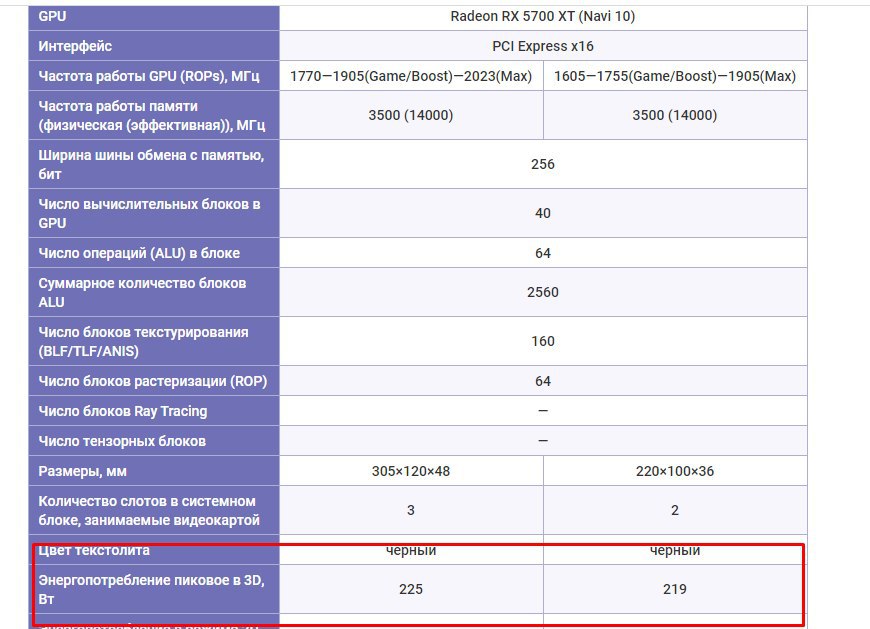Select 'Radeon RX 5700 XT (Navi 10)' cell
This screenshot has width=870, height=629.
point(543,17)
